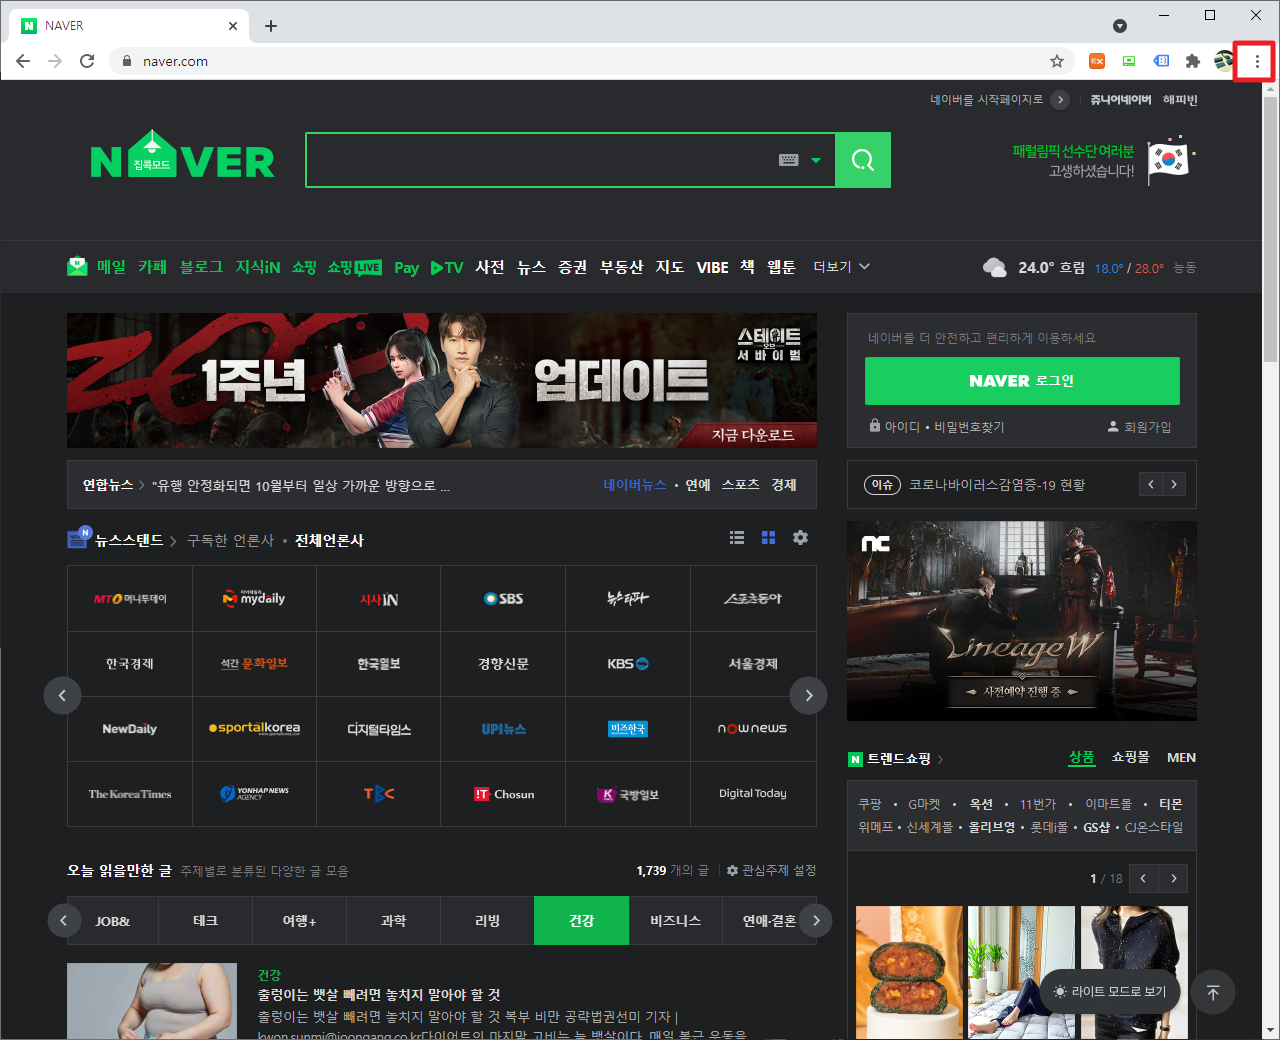Image resolution: width=1280 pixels, height=1040 pixels.
Task: Toggle 라이트 모드로 보기 light mode
Action: 1110,991
